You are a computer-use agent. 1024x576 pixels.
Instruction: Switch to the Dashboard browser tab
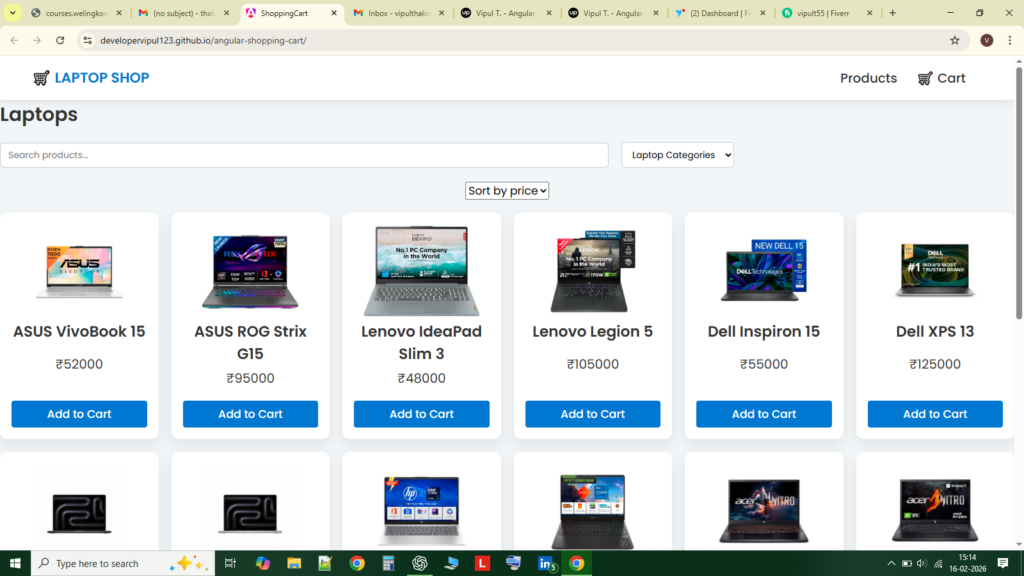tap(720, 13)
